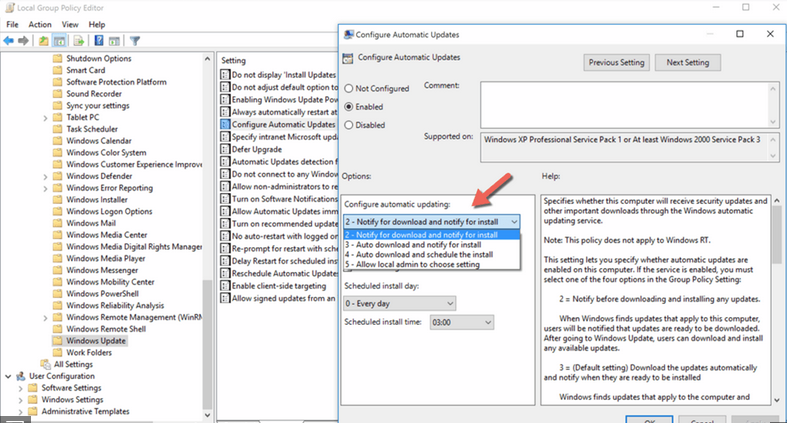Select 'Windows Media Player' in the tree
Viewport: 787px width, 423px height.
tap(106, 258)
